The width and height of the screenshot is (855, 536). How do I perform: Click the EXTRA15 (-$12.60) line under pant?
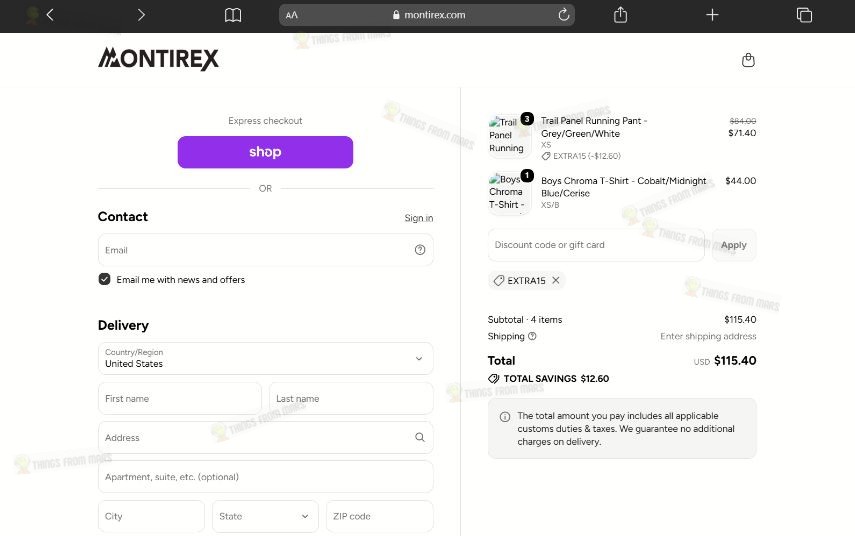tap(581, 156)
